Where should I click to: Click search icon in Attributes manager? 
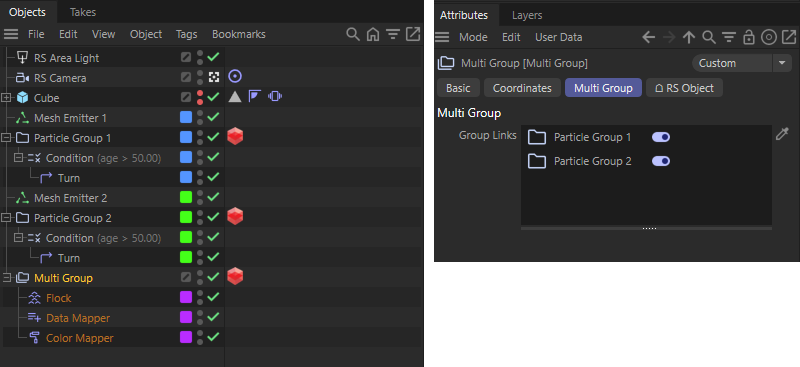tap(709, 37)
